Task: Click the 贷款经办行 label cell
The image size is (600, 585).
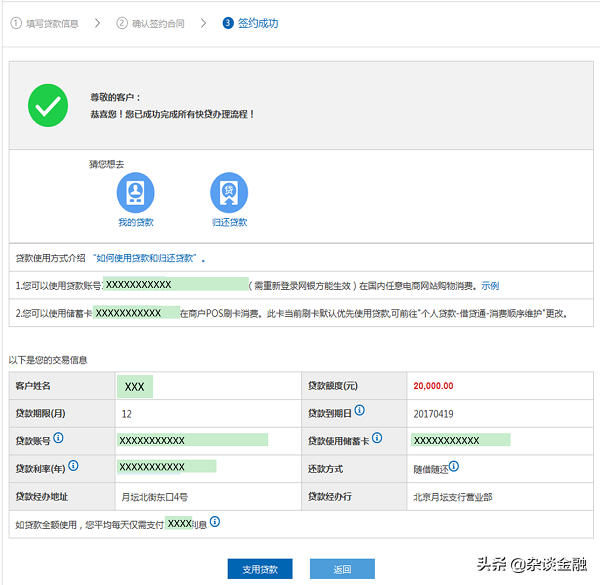Action: [354, 497]
